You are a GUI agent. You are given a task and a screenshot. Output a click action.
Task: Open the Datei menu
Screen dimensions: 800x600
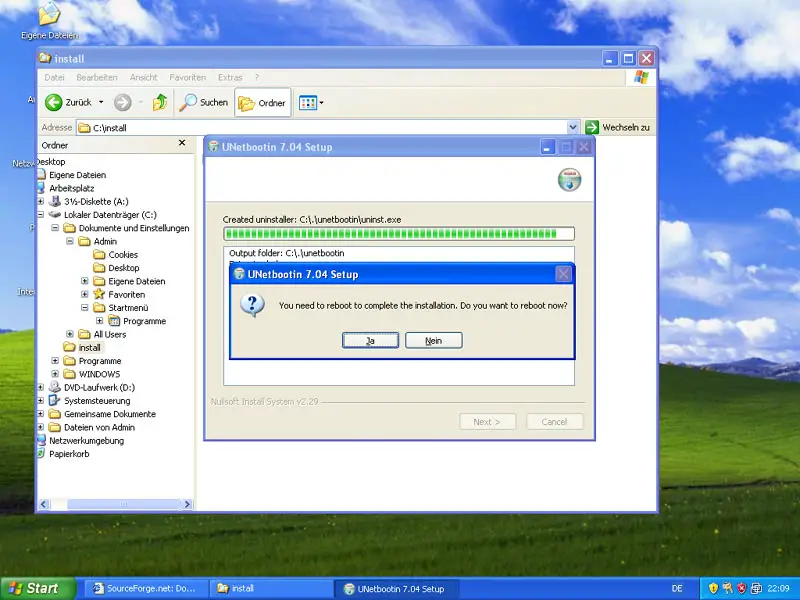click(54, 78)
